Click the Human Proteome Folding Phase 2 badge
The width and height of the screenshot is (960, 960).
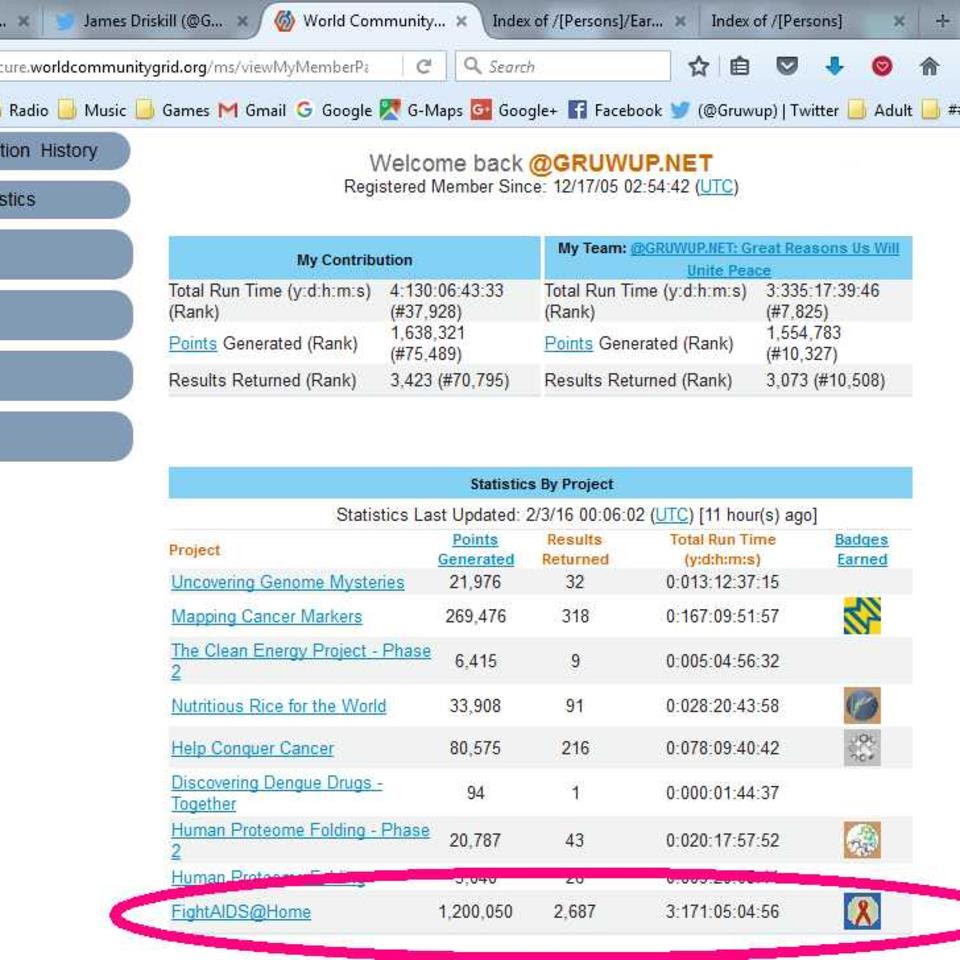pos(862,839)
